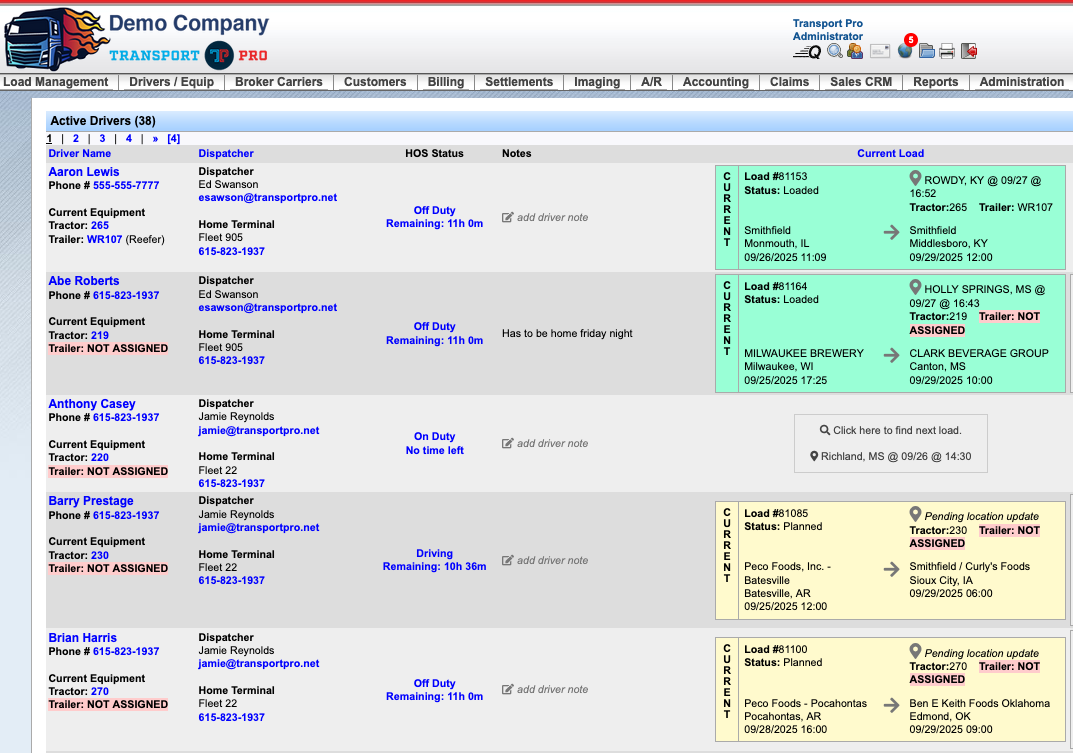Open the Settlements menu

click(x=519, y=81)
